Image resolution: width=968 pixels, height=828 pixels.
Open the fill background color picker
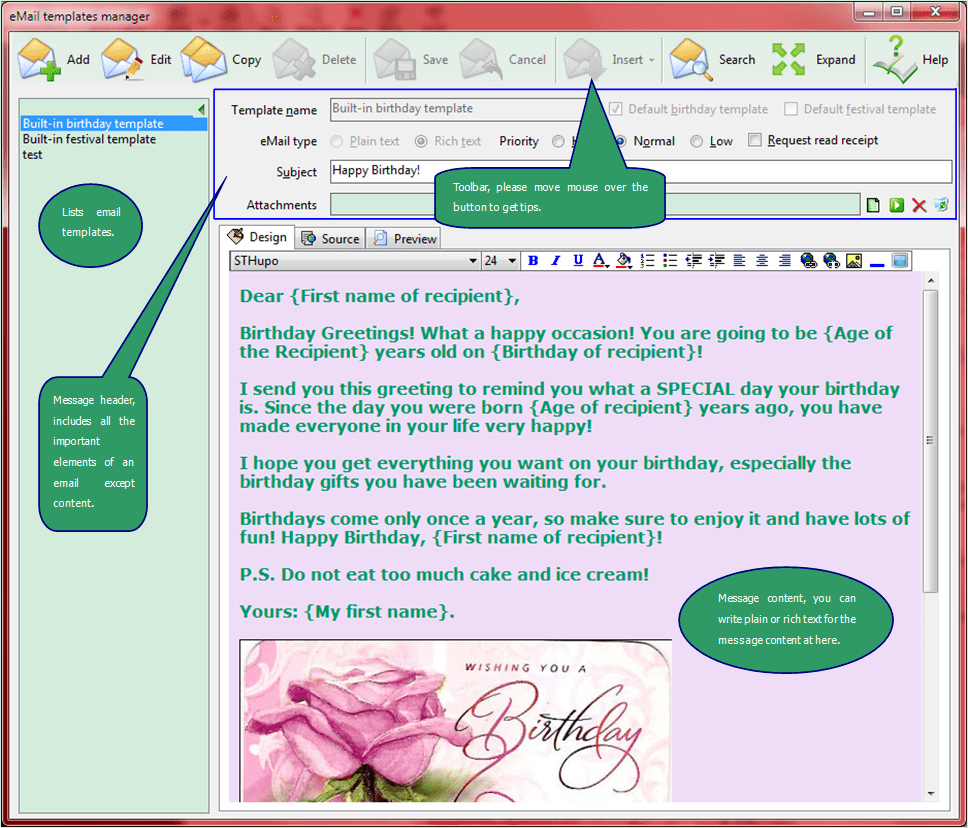pyautogui.click(x=624, y=261)
